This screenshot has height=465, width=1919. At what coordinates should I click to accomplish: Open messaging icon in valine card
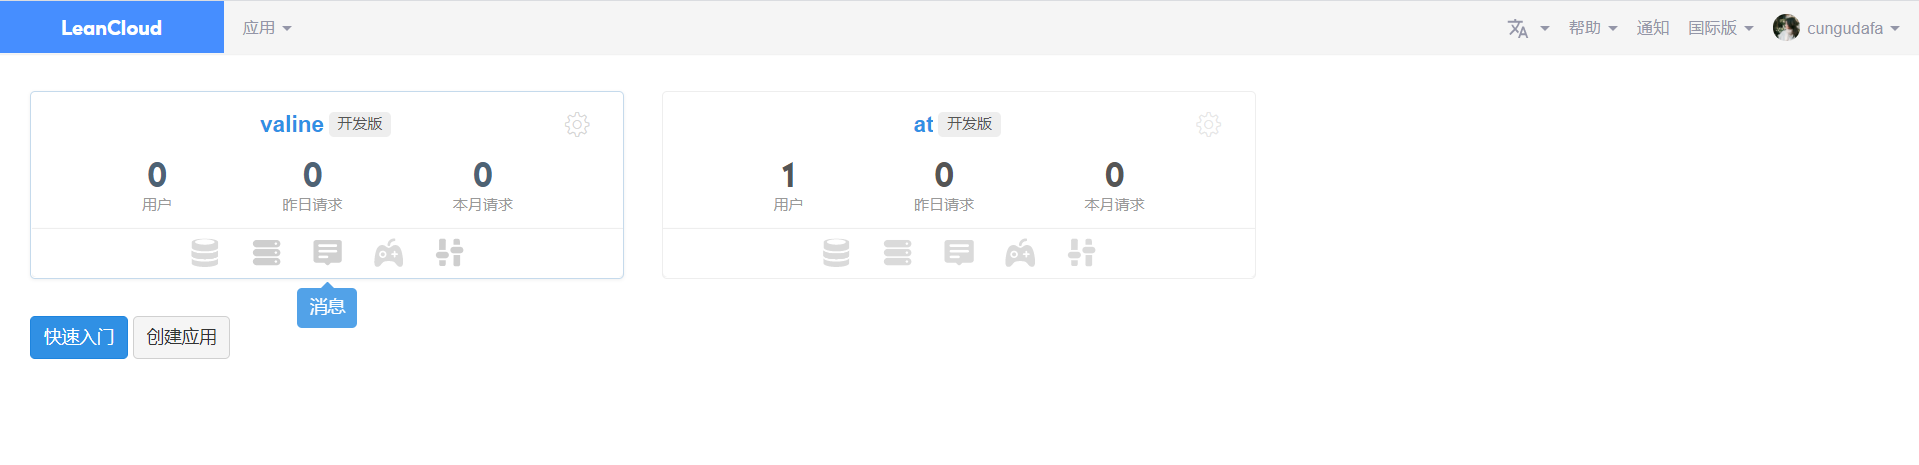327,253
